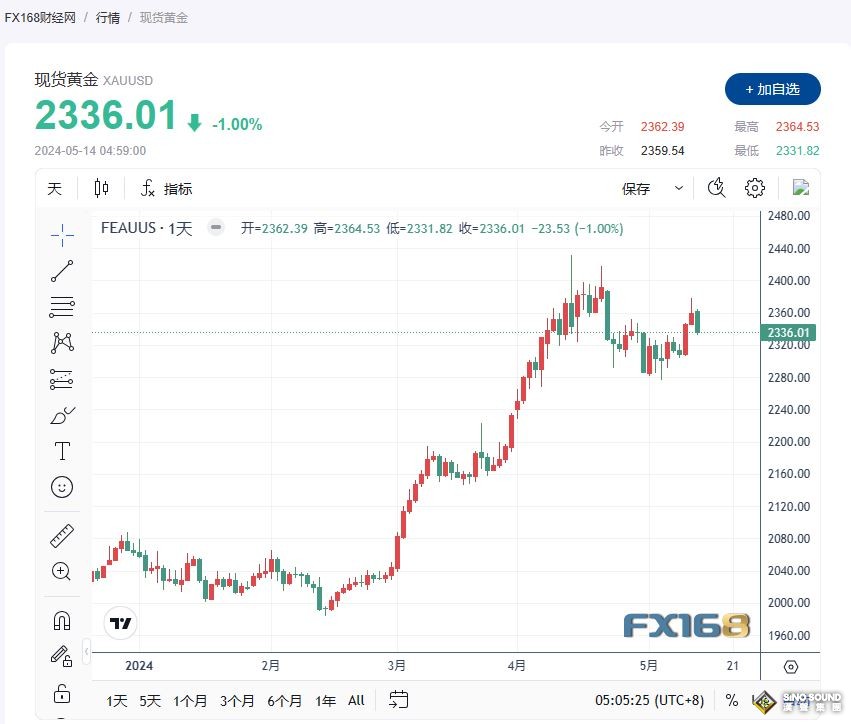Open the 天 interval dropdown
Screen dimensions: 851x724
[x=55, y=188]
